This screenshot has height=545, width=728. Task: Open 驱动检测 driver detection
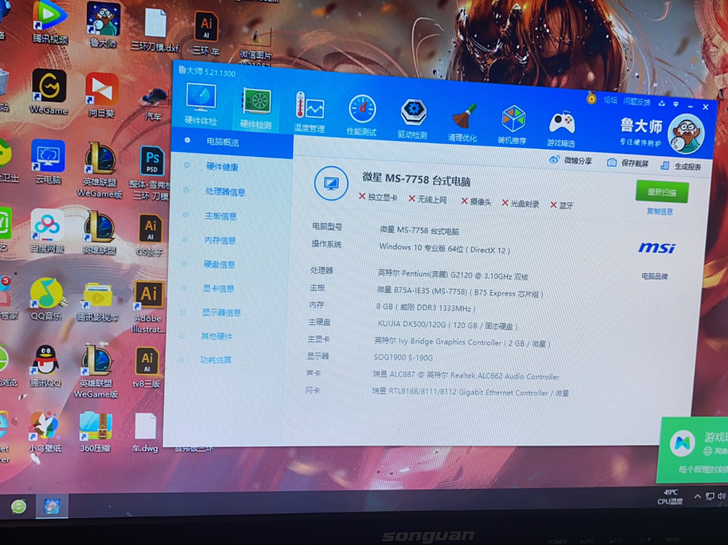(412, 118)
